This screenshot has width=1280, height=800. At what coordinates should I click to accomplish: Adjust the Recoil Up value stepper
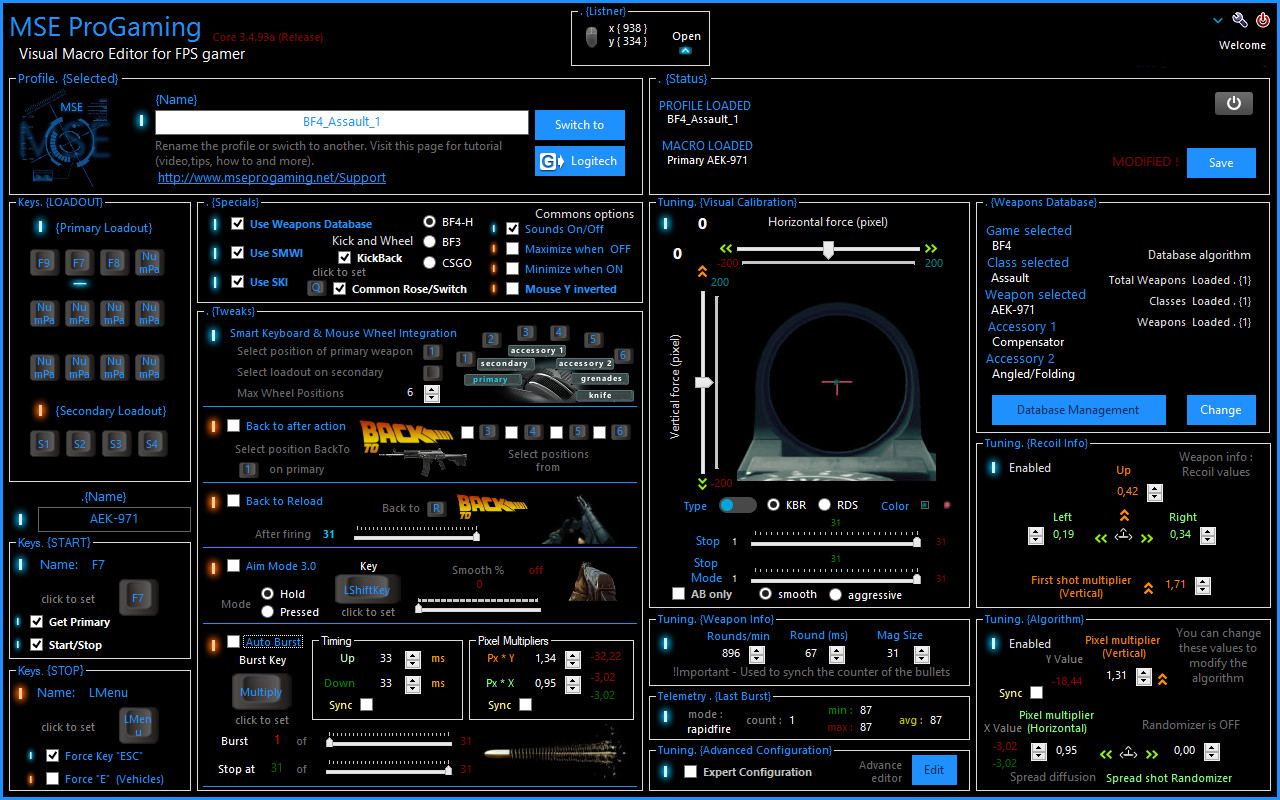[1155, 492]
